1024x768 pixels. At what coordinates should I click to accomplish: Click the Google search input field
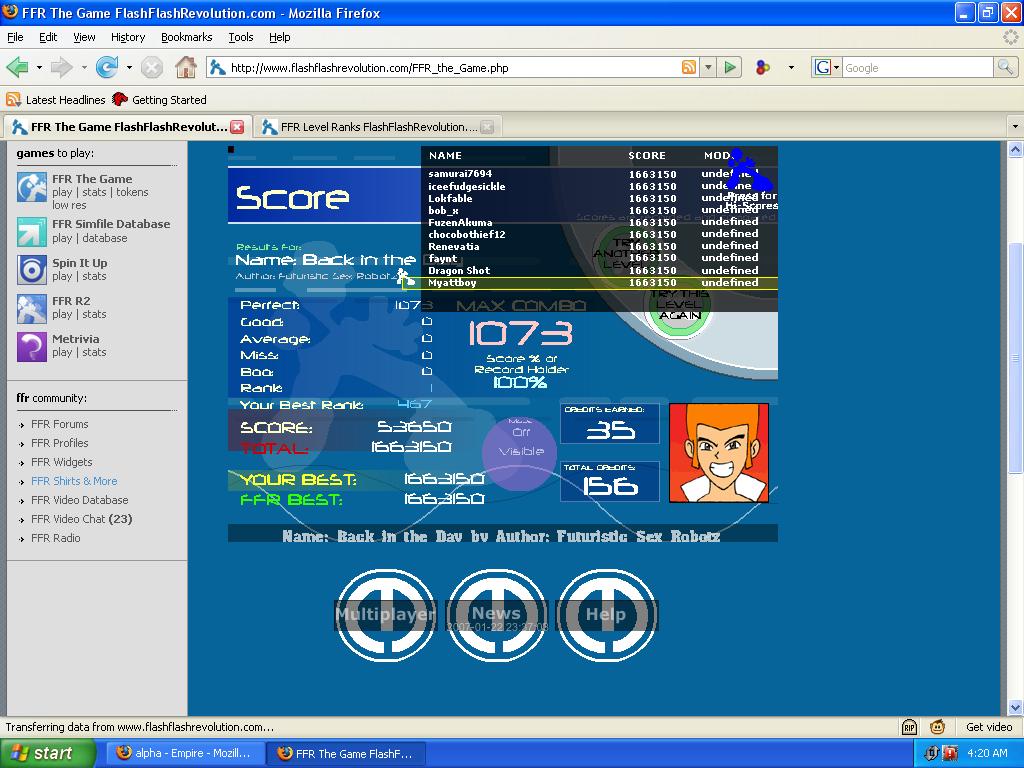tap(917, 67)
